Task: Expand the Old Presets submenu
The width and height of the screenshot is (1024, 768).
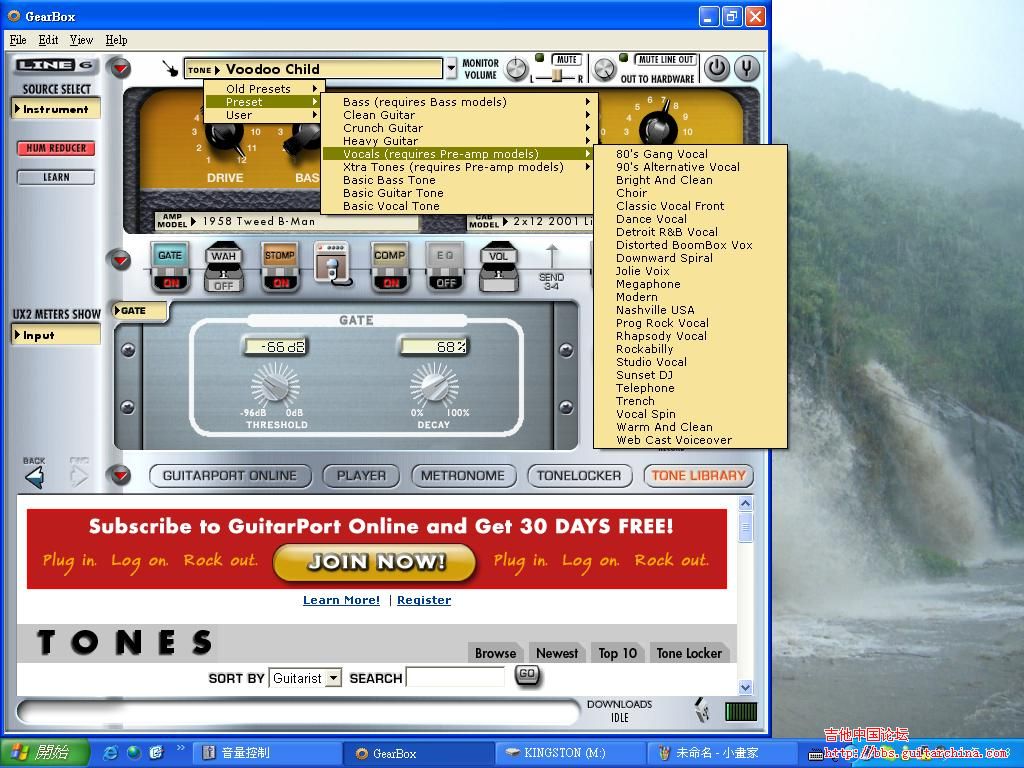Action: click(x=263, y=89)
